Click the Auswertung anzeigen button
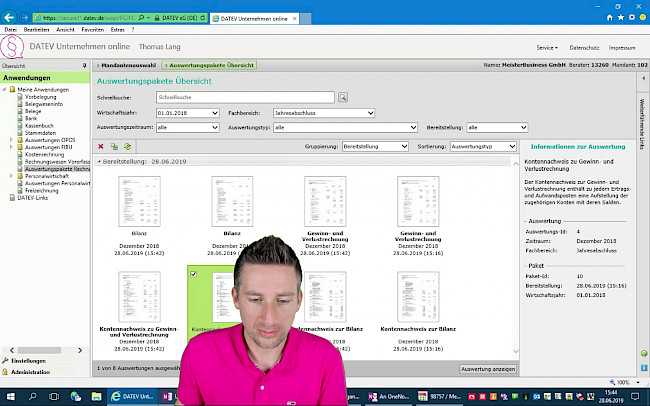 coord(488,369)
